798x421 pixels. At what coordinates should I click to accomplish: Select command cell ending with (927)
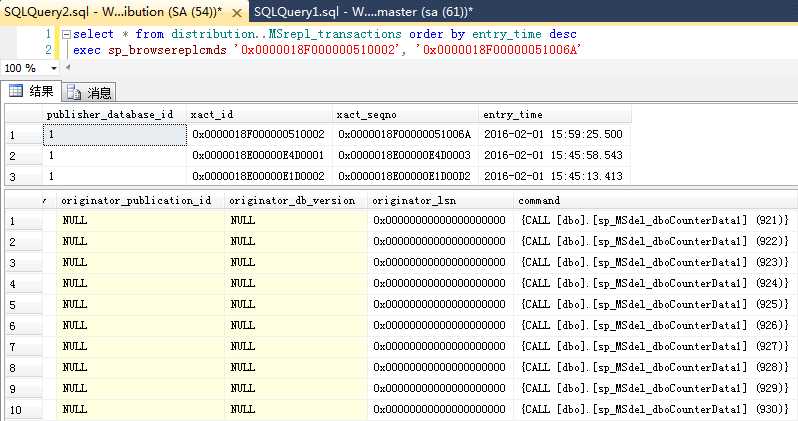click(656, 346)
